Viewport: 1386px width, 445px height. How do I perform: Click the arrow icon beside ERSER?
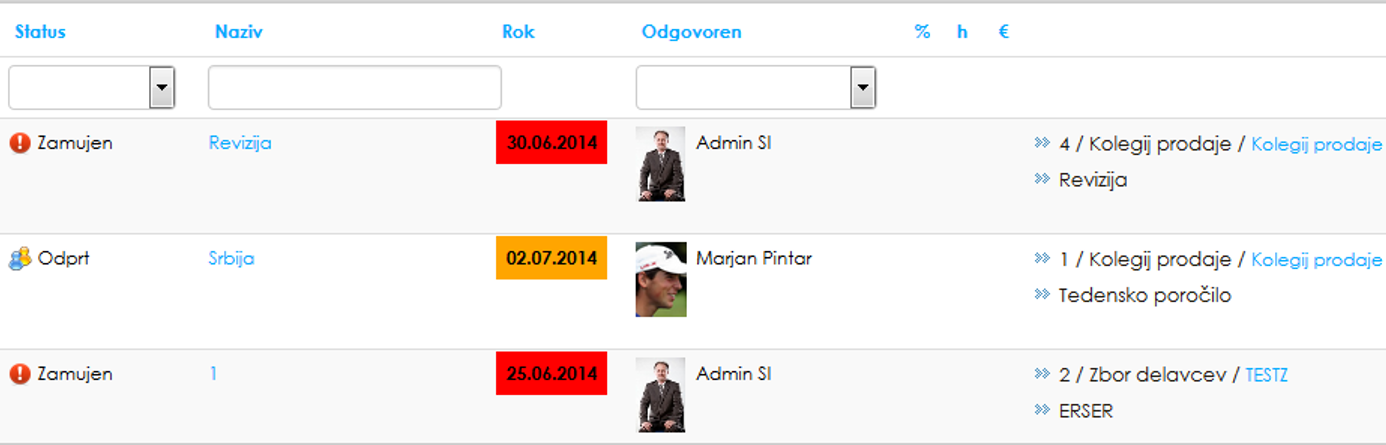pyautogui.click(x=1042, y=411)
